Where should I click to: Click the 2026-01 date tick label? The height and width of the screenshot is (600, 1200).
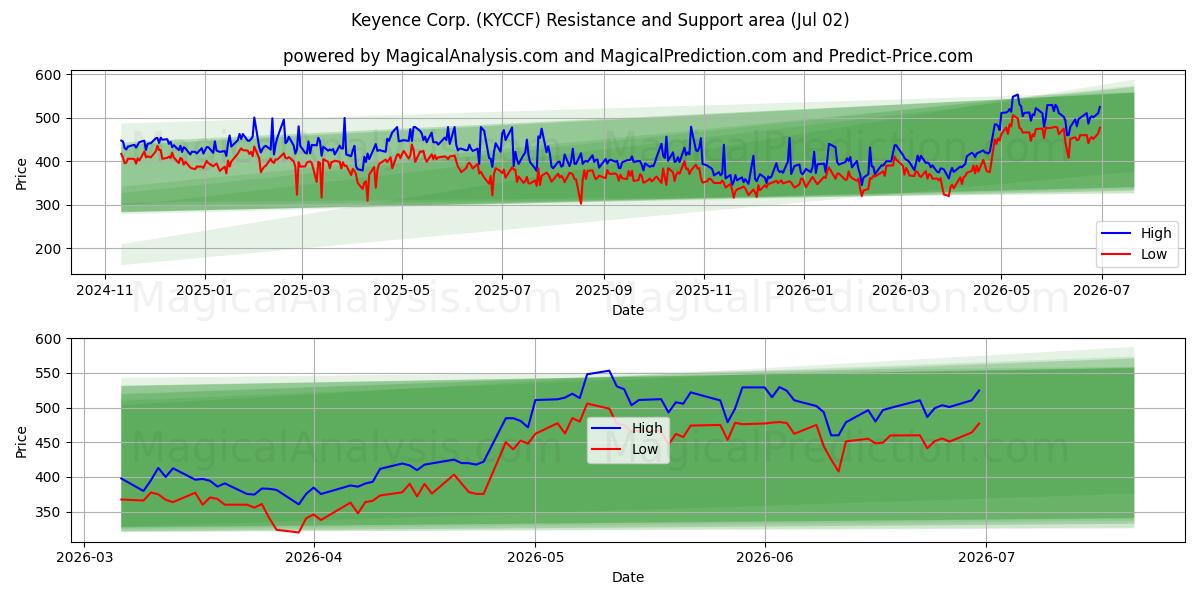pyautogui.click(x=804, y=292)
